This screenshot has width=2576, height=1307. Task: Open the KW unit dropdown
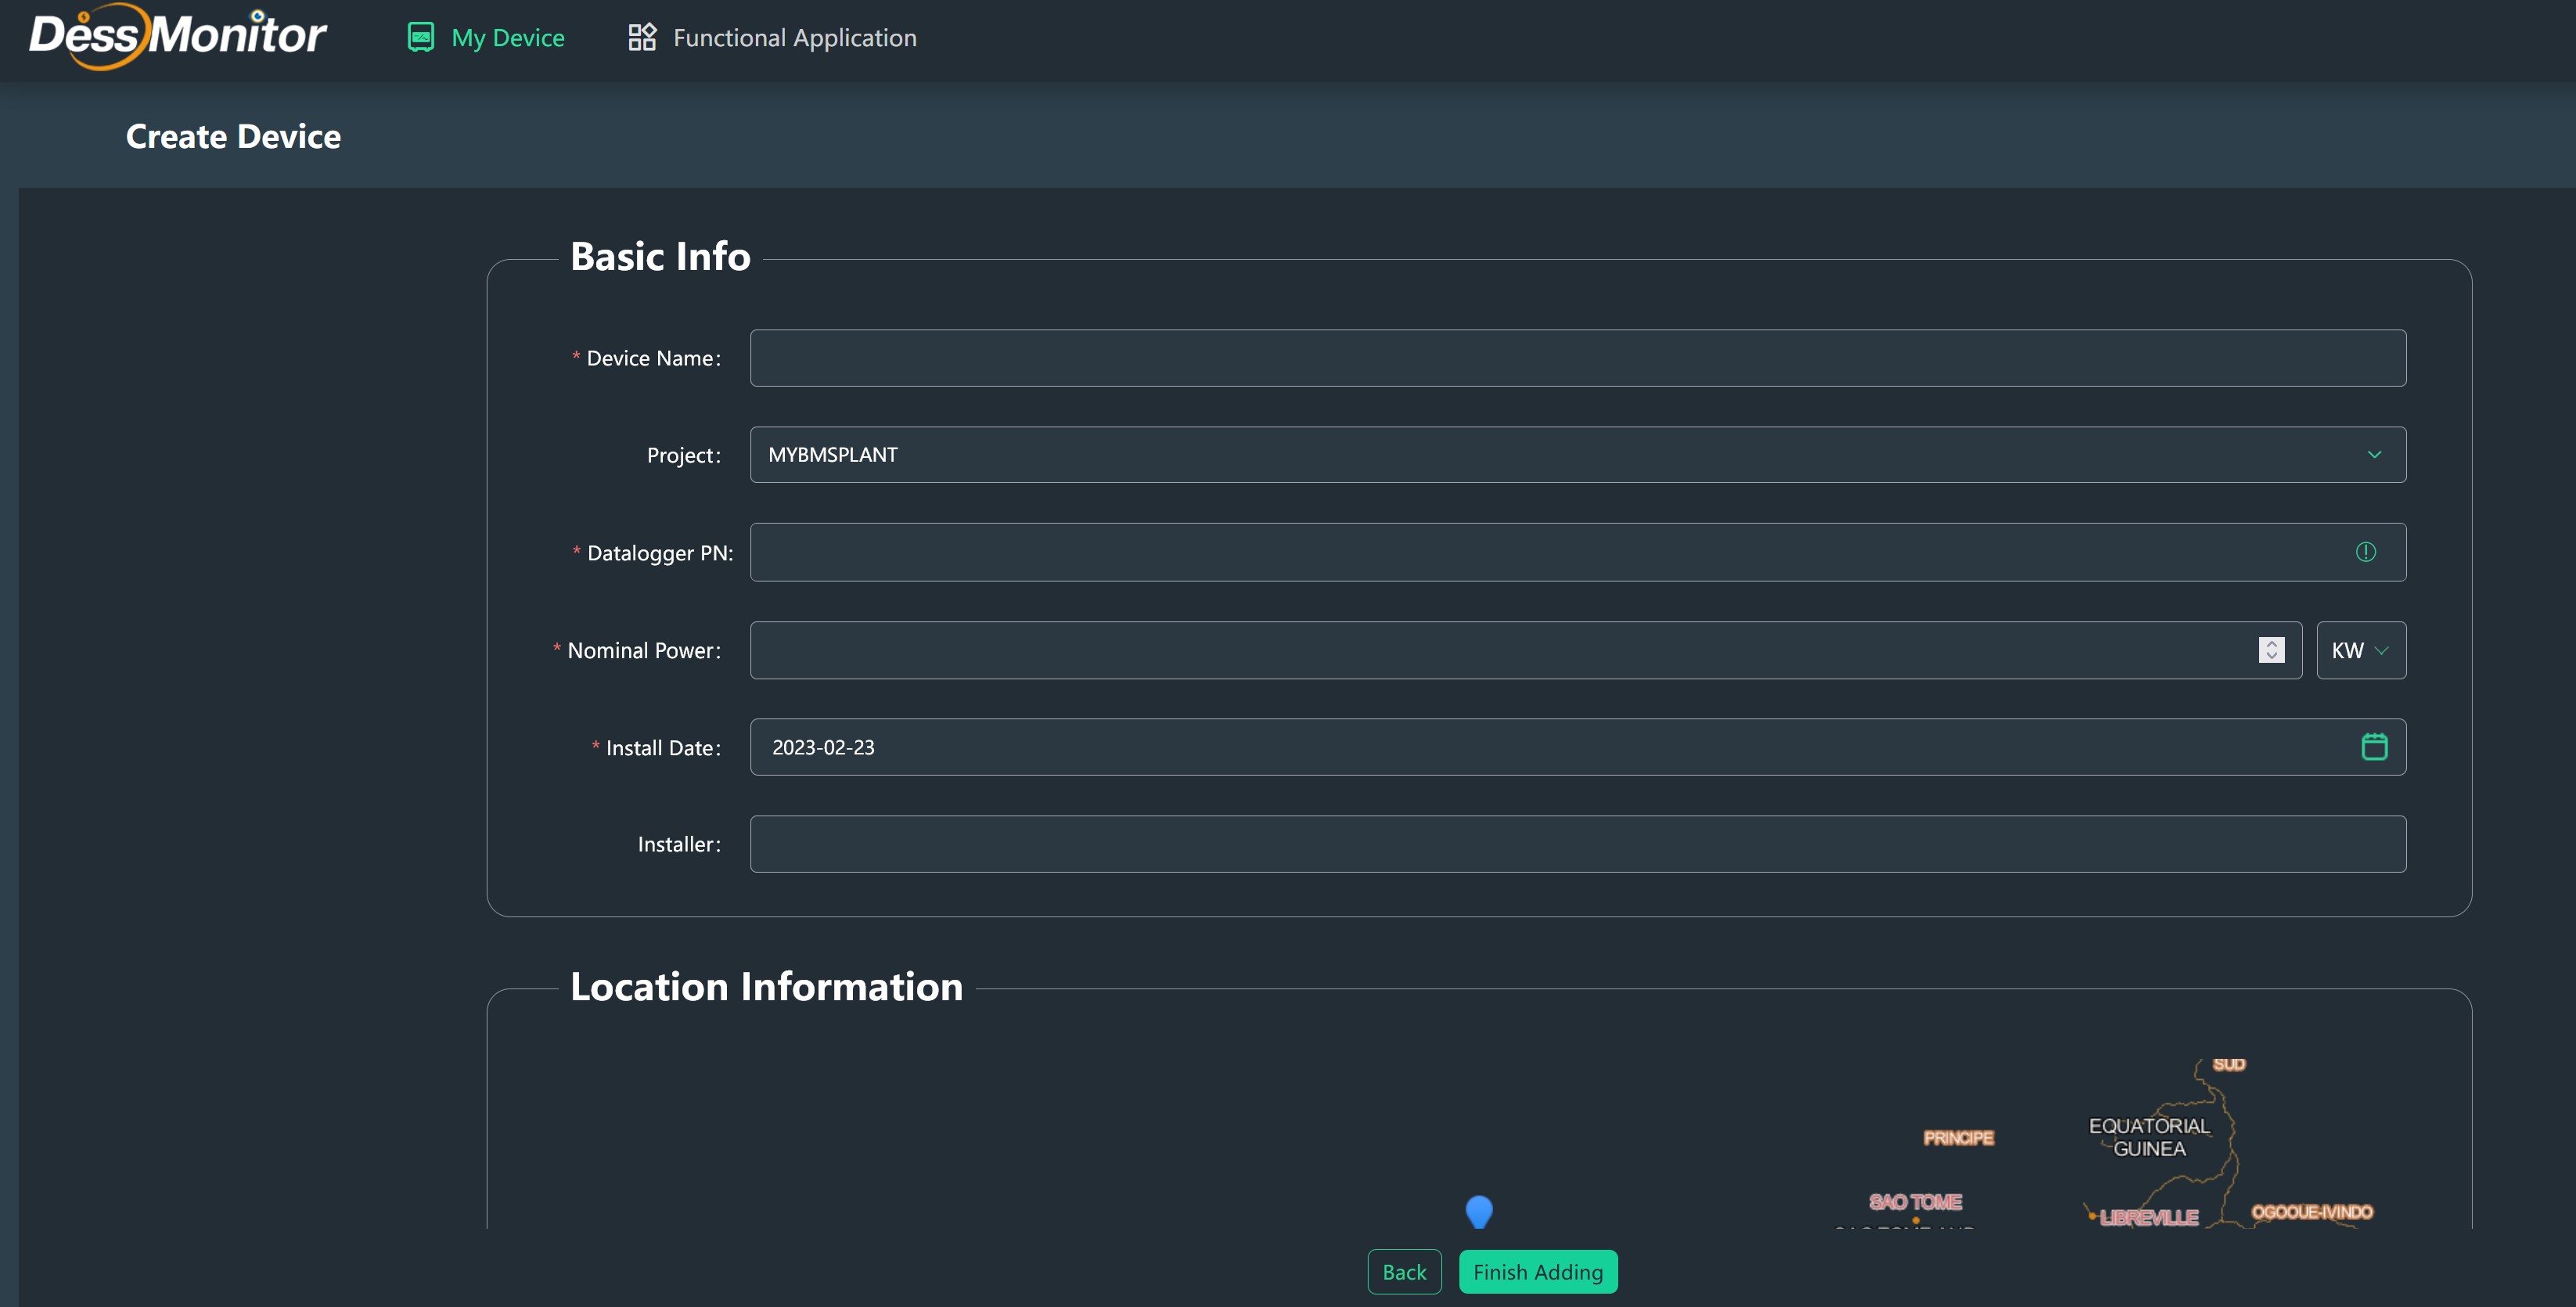2360,650
